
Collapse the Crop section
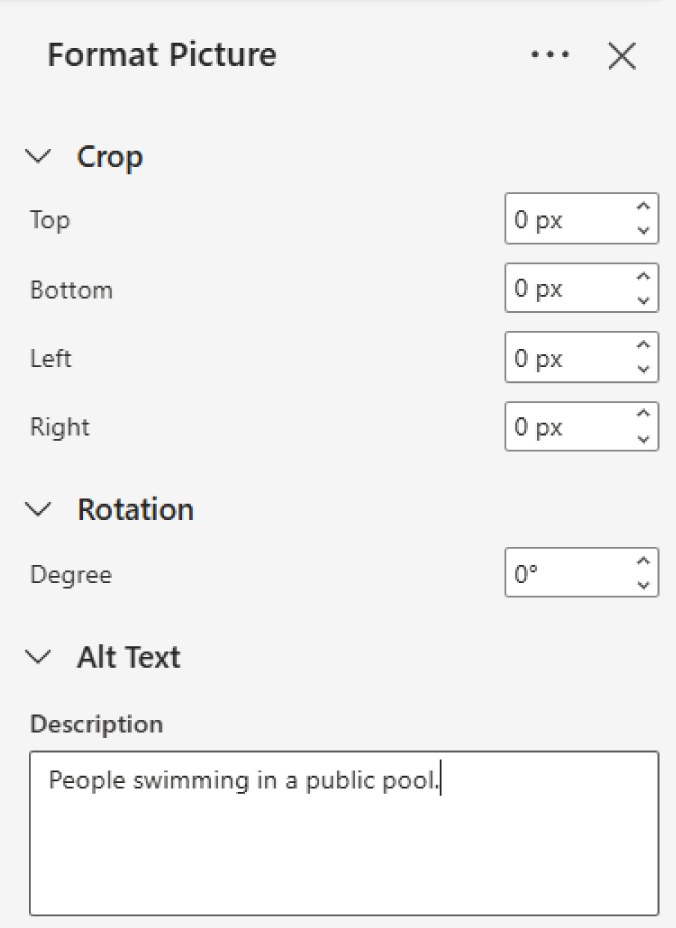point(38,156)
